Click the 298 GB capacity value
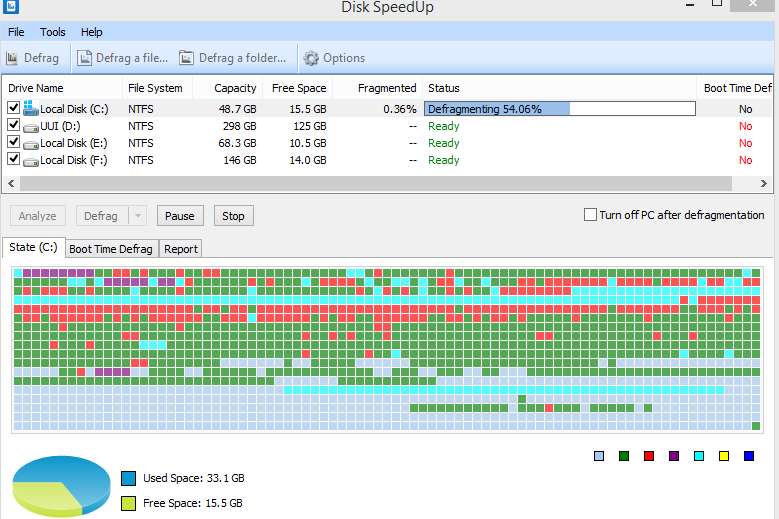The height and width of the screenshot is (519, 779). tap(239, 126)
